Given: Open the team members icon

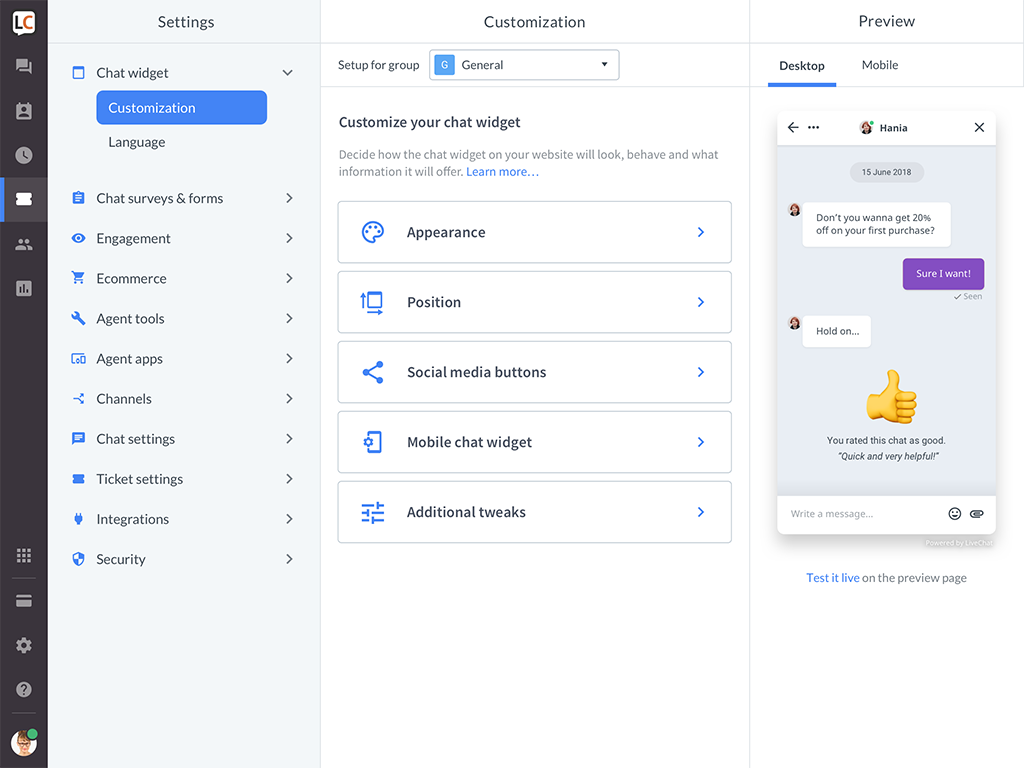Looking at the screenshot, I should pyautogui.click(x=24, y=244).
